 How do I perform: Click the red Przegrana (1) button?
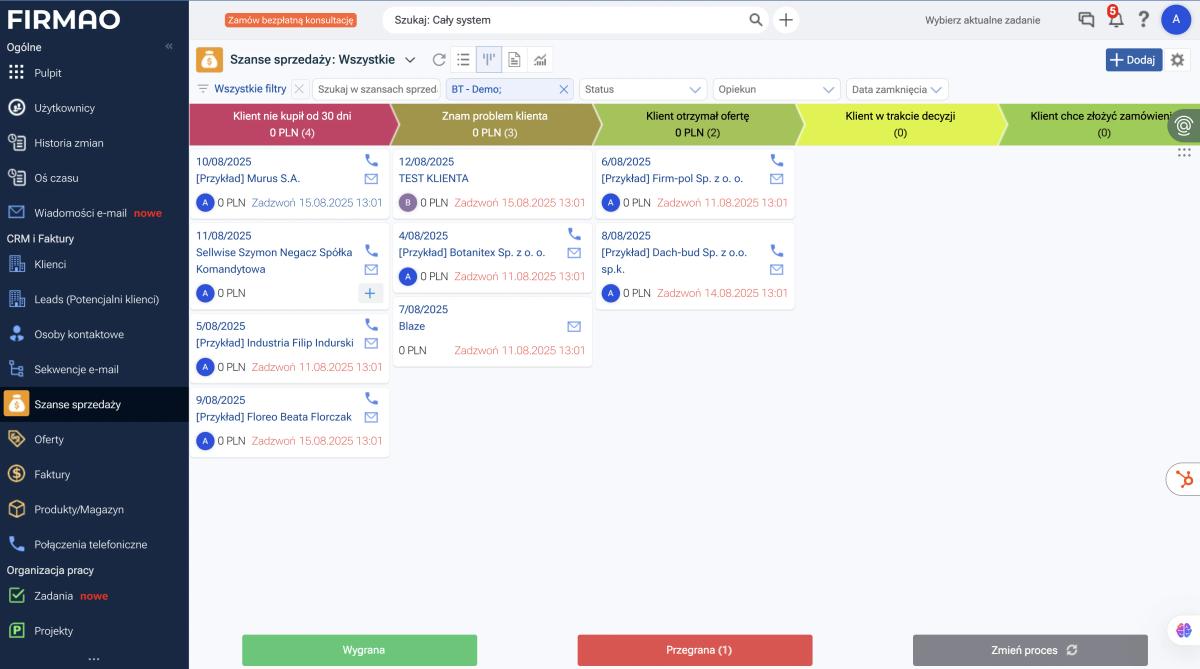[x=695, y=650]
